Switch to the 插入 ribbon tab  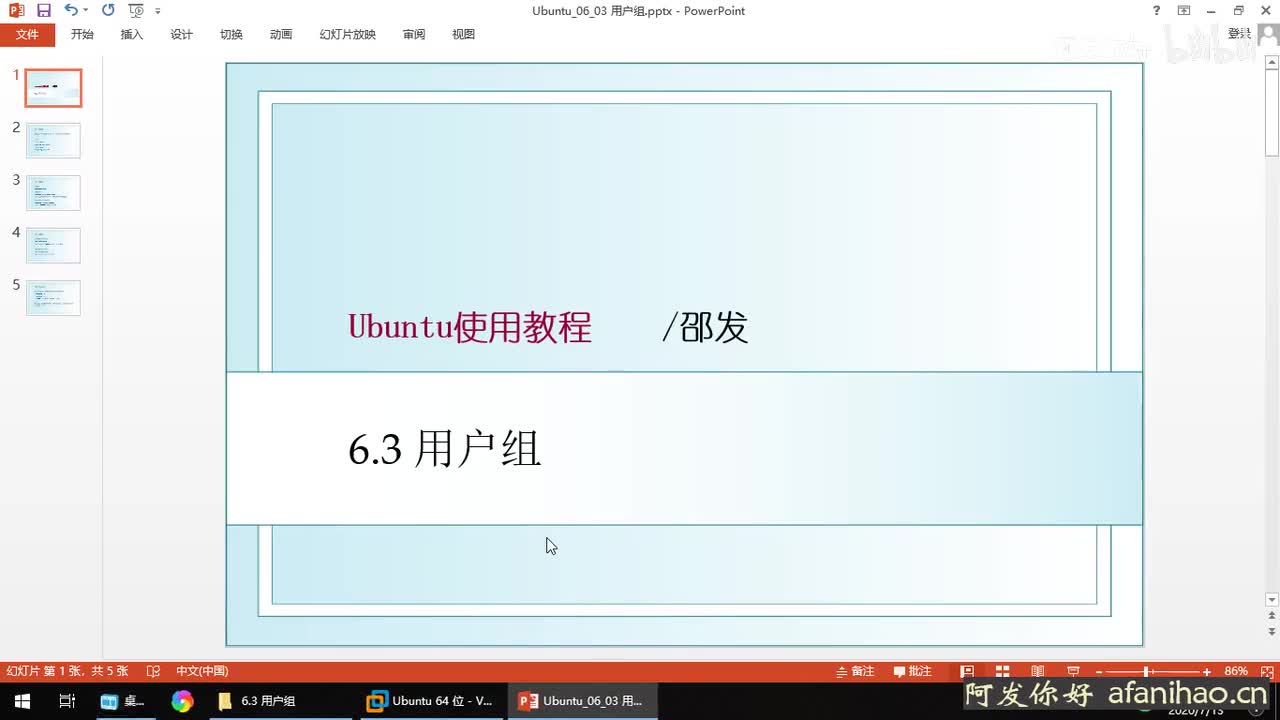132,34
